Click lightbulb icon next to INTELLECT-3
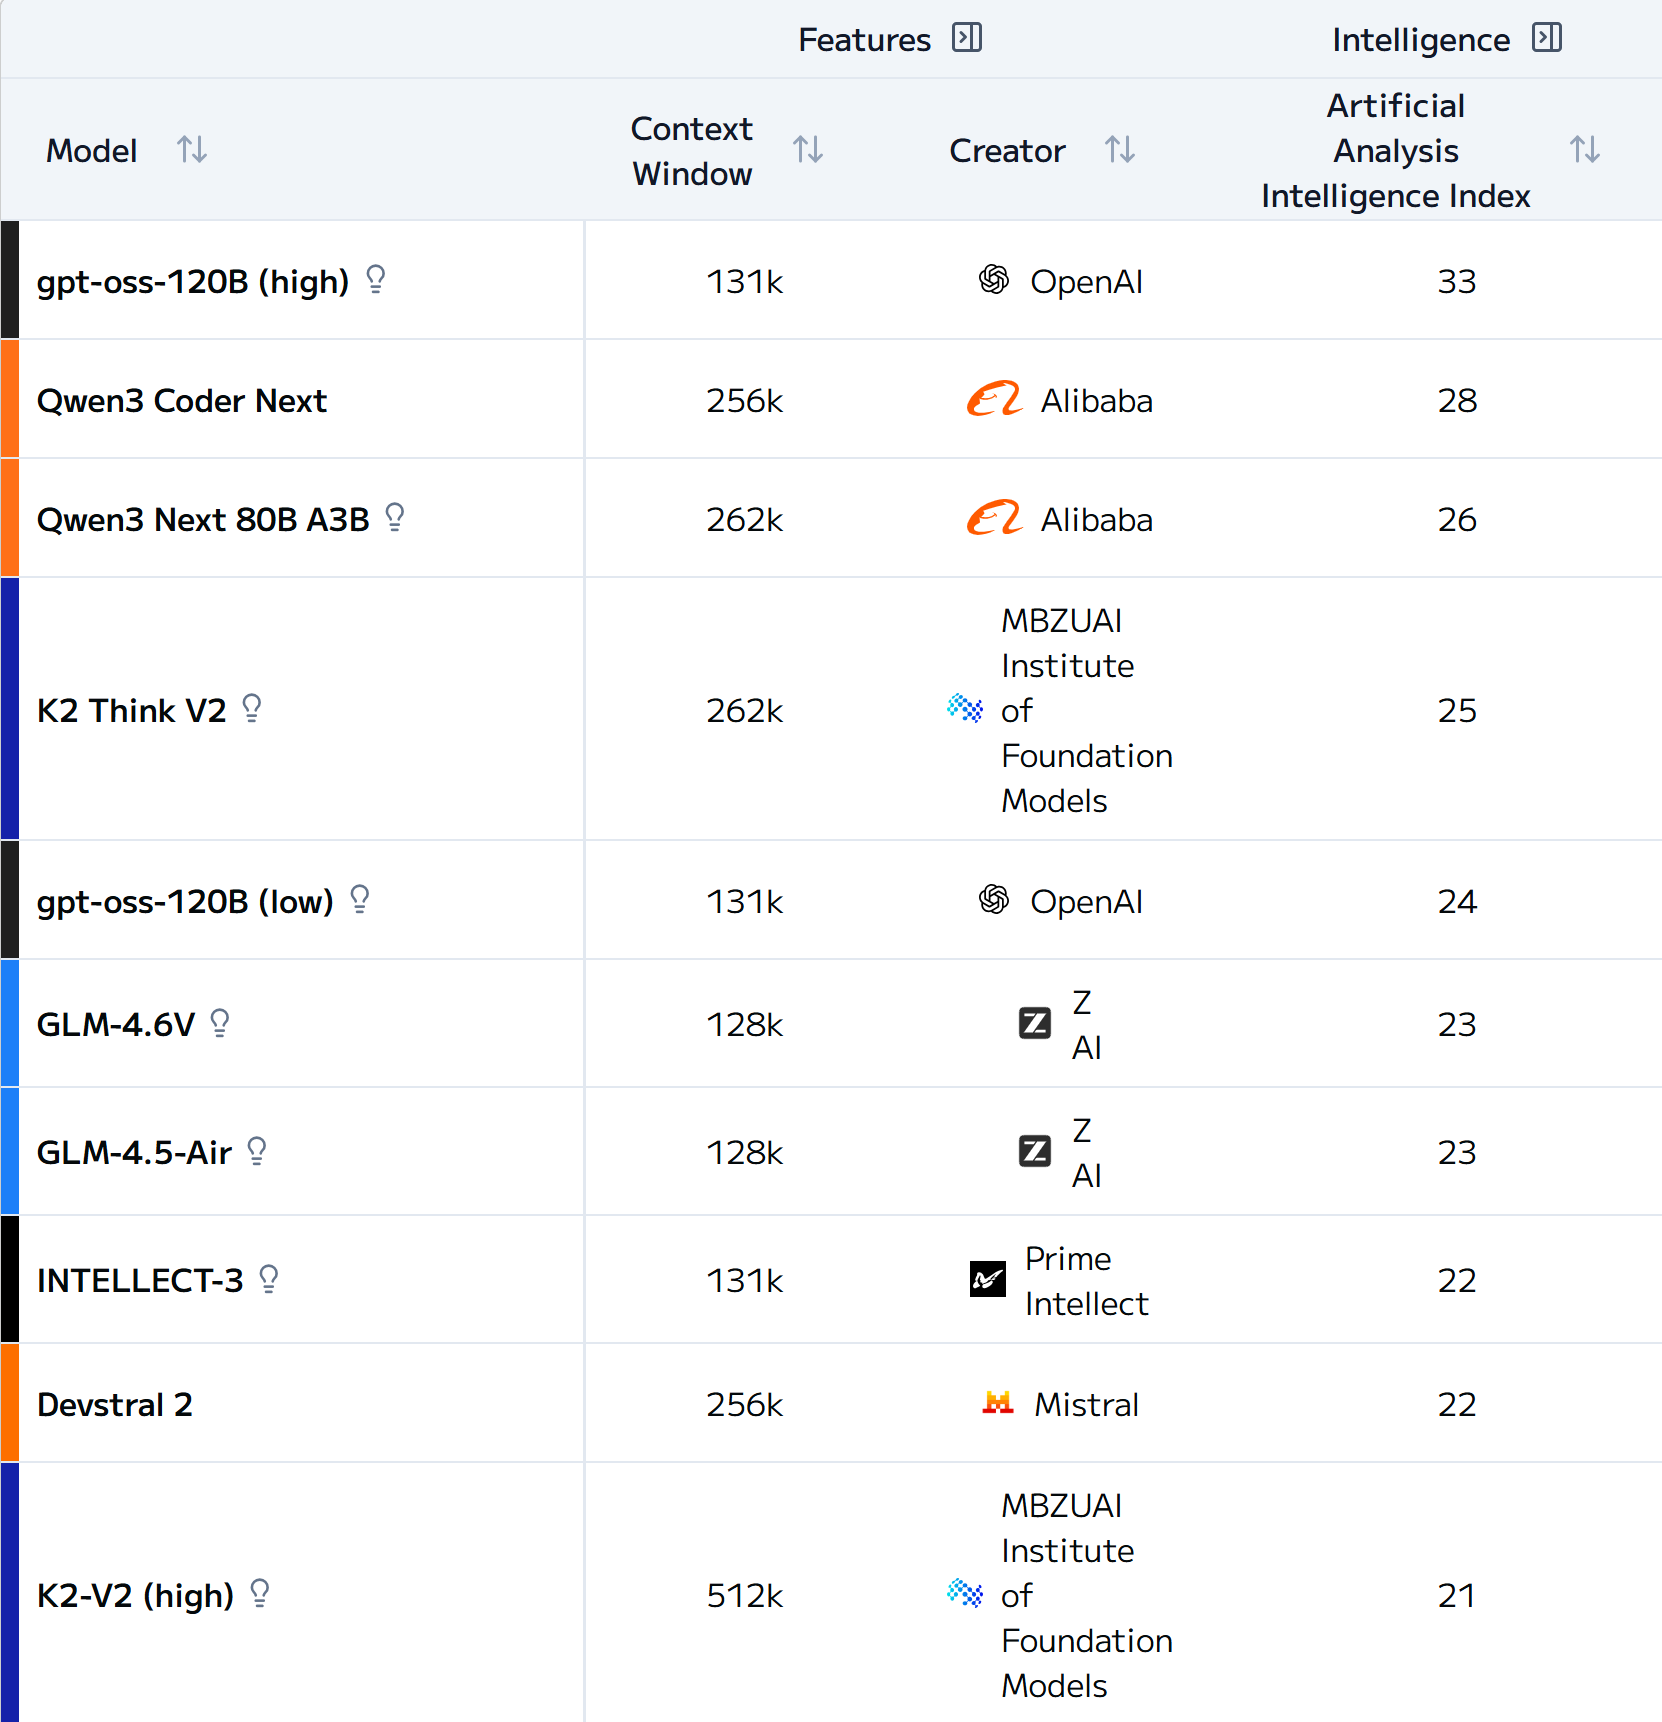Screen dimensions: 1662x1722 coord(269,1278)
